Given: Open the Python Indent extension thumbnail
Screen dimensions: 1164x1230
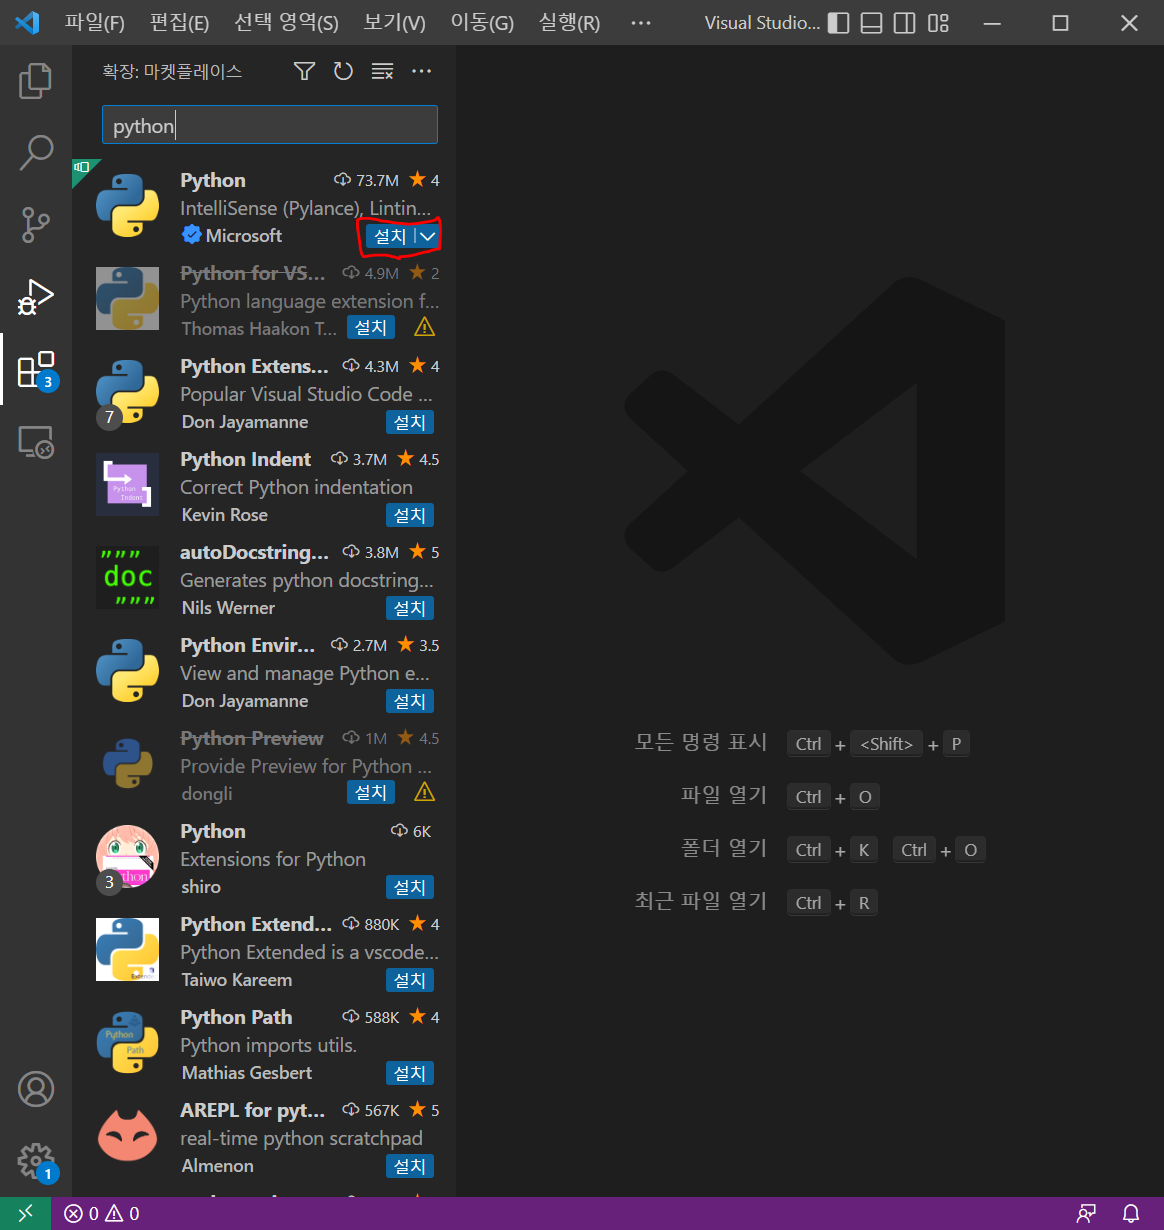Looking at the screenshot, I should (x=128, y=484).
